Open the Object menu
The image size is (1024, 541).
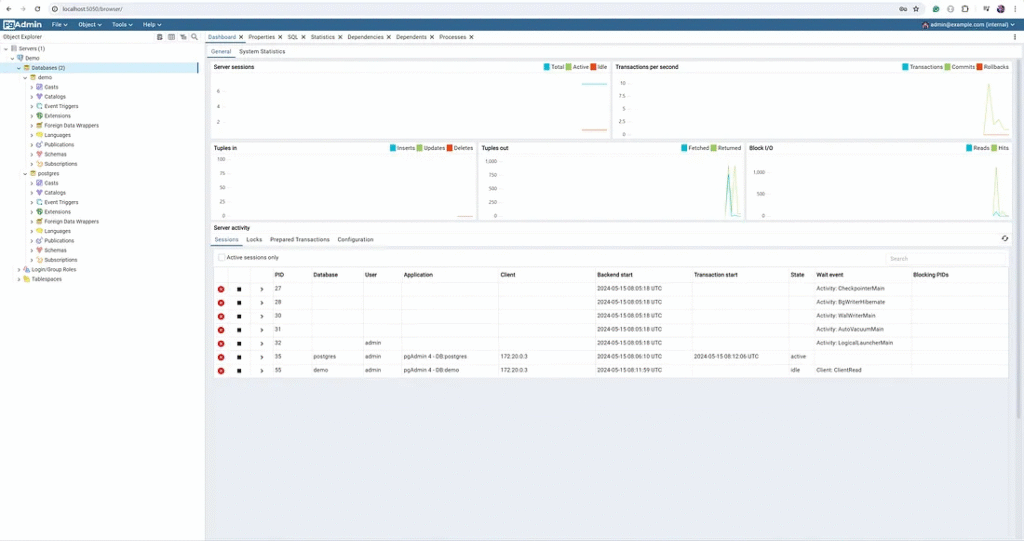pyautogui.click(x=89, y=25)
